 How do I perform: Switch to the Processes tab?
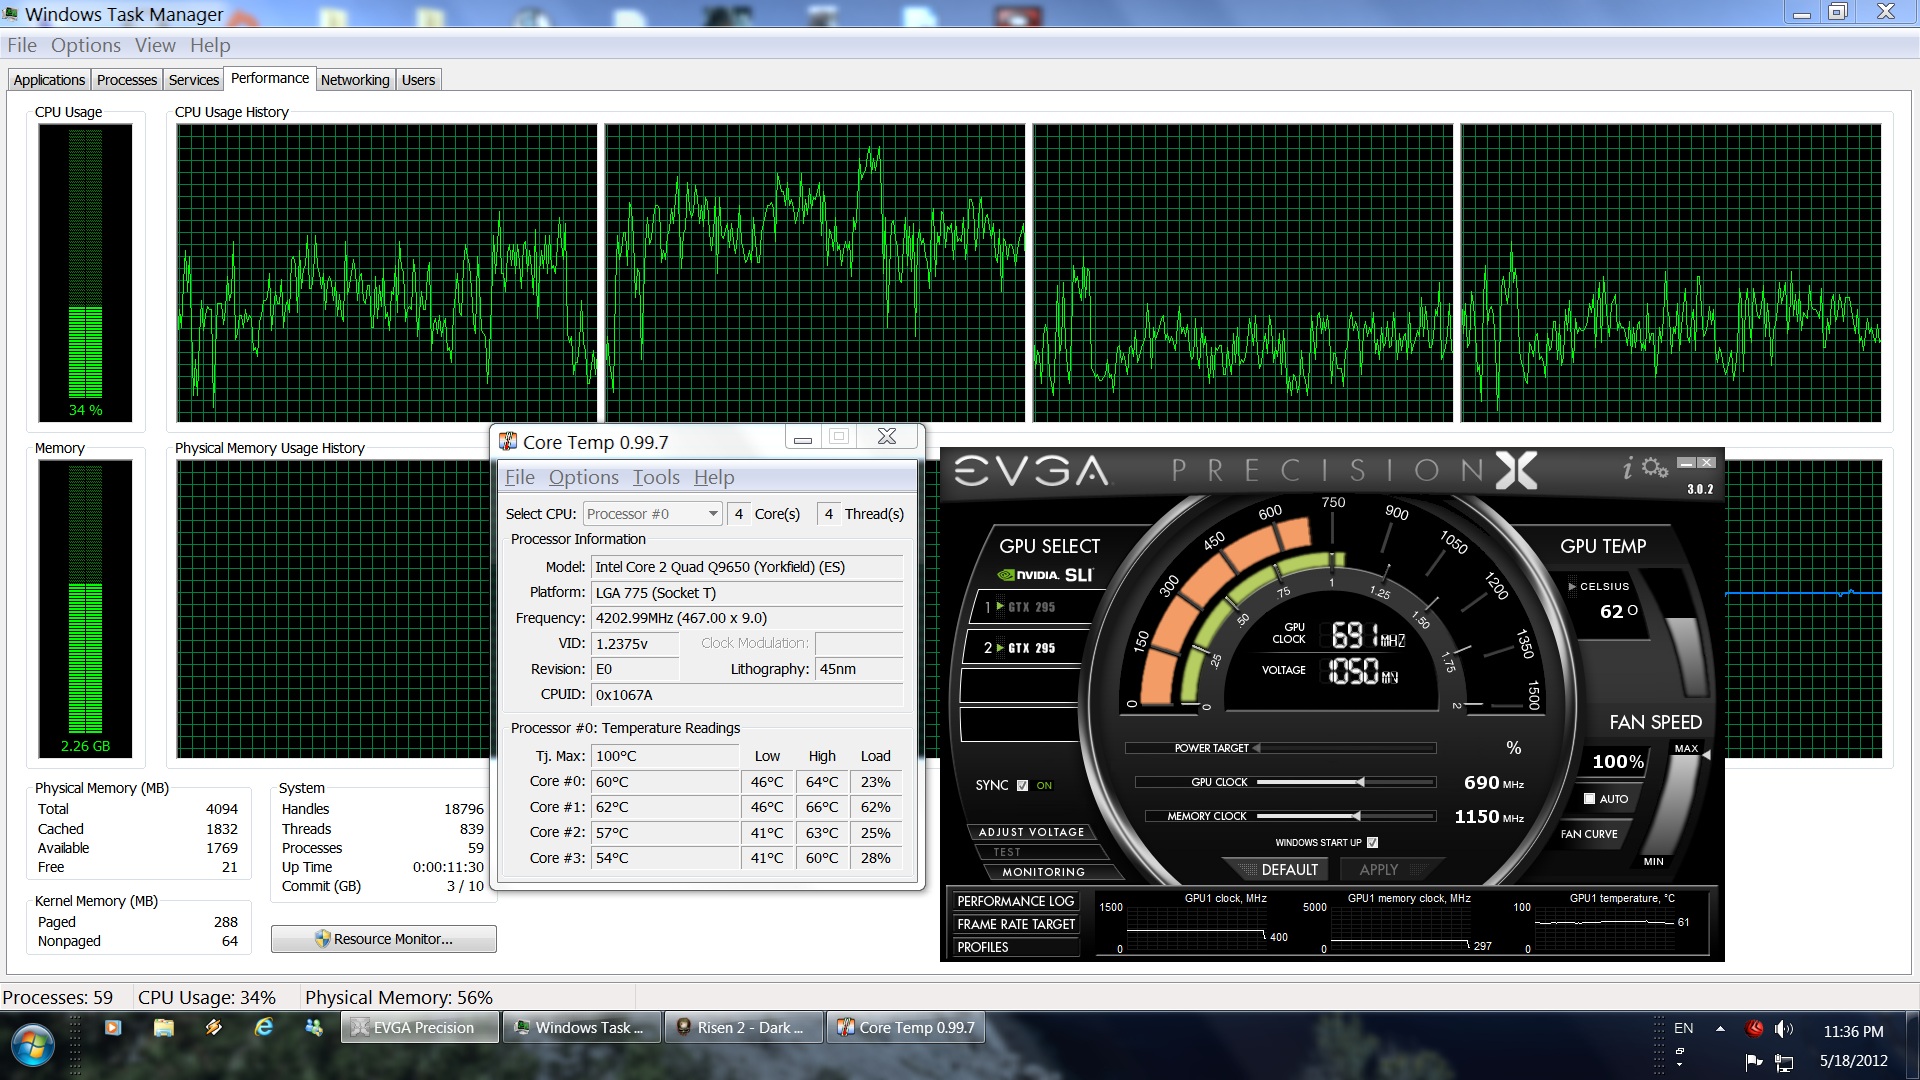[127, 80]
